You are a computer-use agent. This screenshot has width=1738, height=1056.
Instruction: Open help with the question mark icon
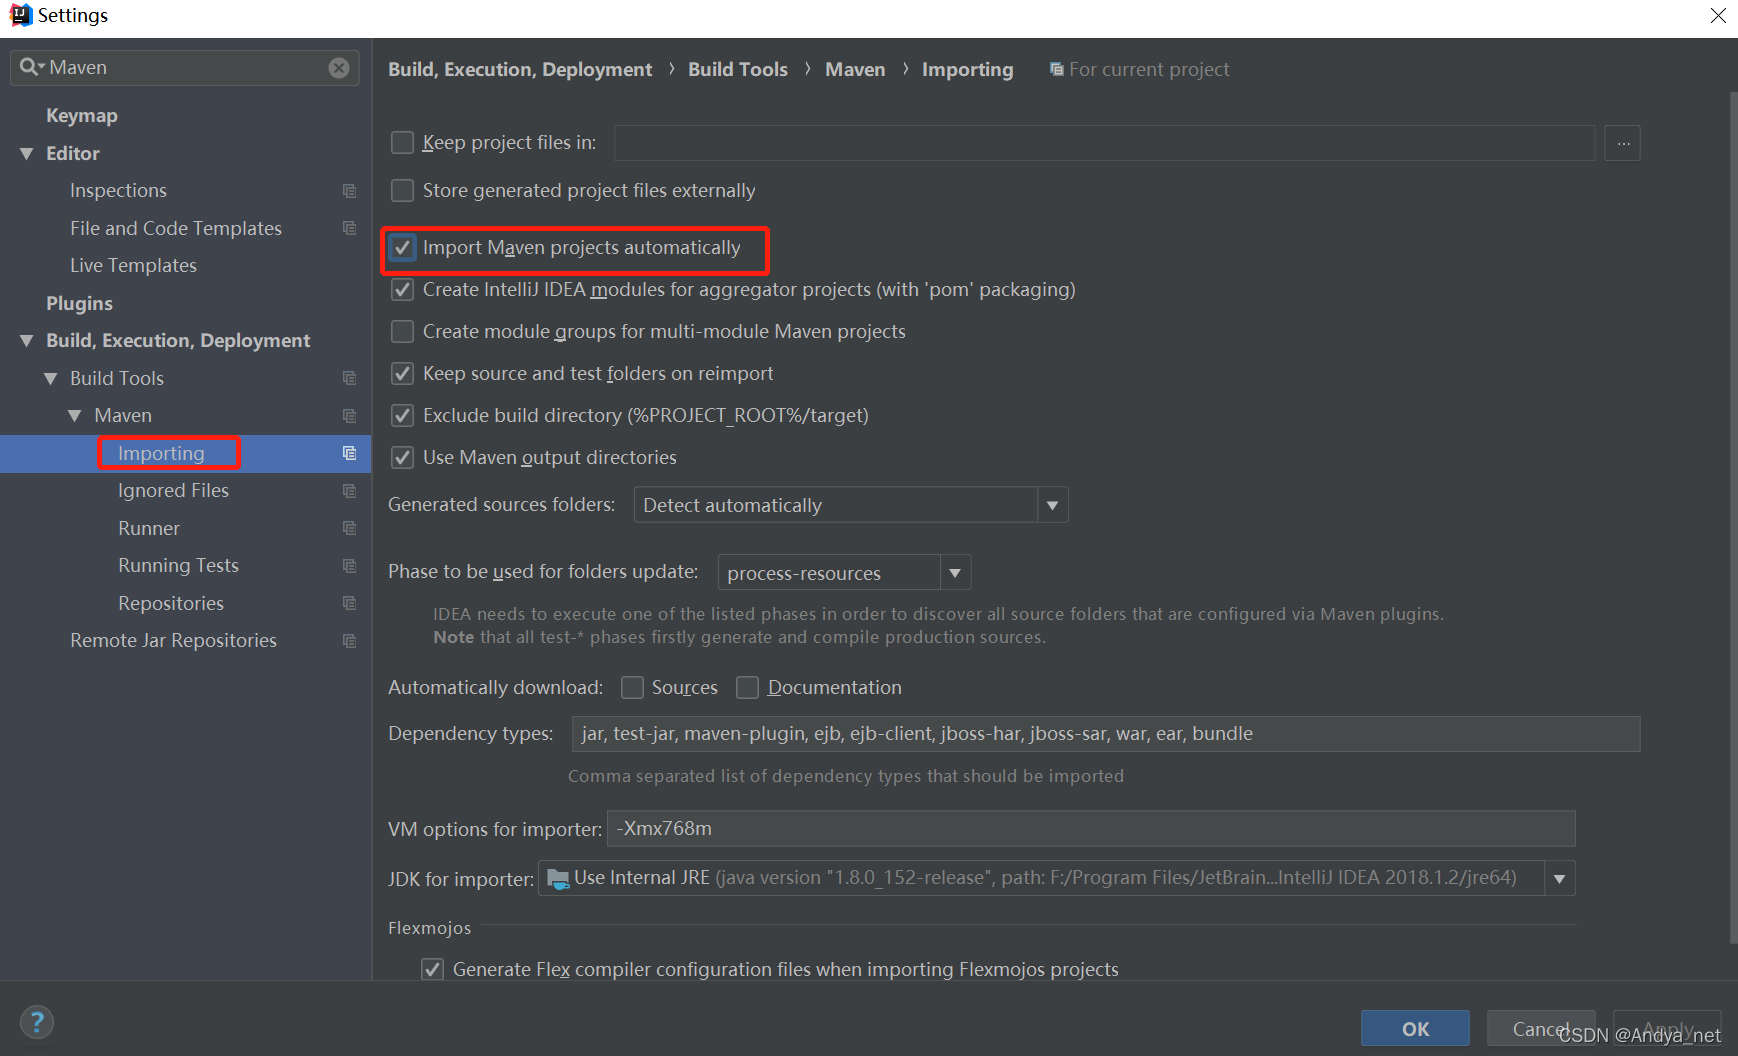point(36,1022)
